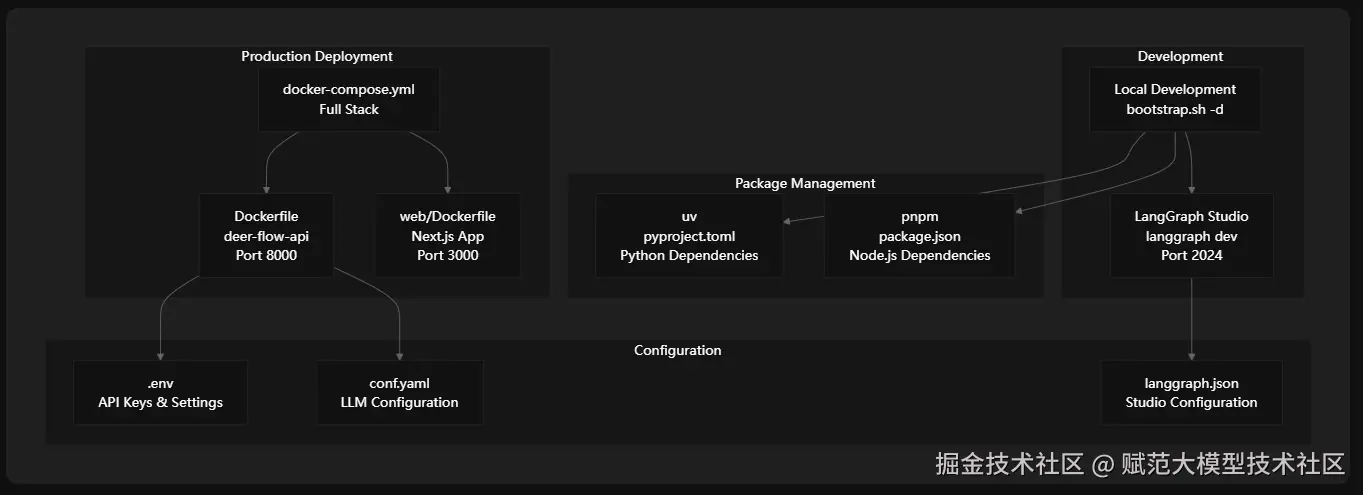
Task: Click the LangGraph Studio Port 2024 node
Action: click(1191, 236)
